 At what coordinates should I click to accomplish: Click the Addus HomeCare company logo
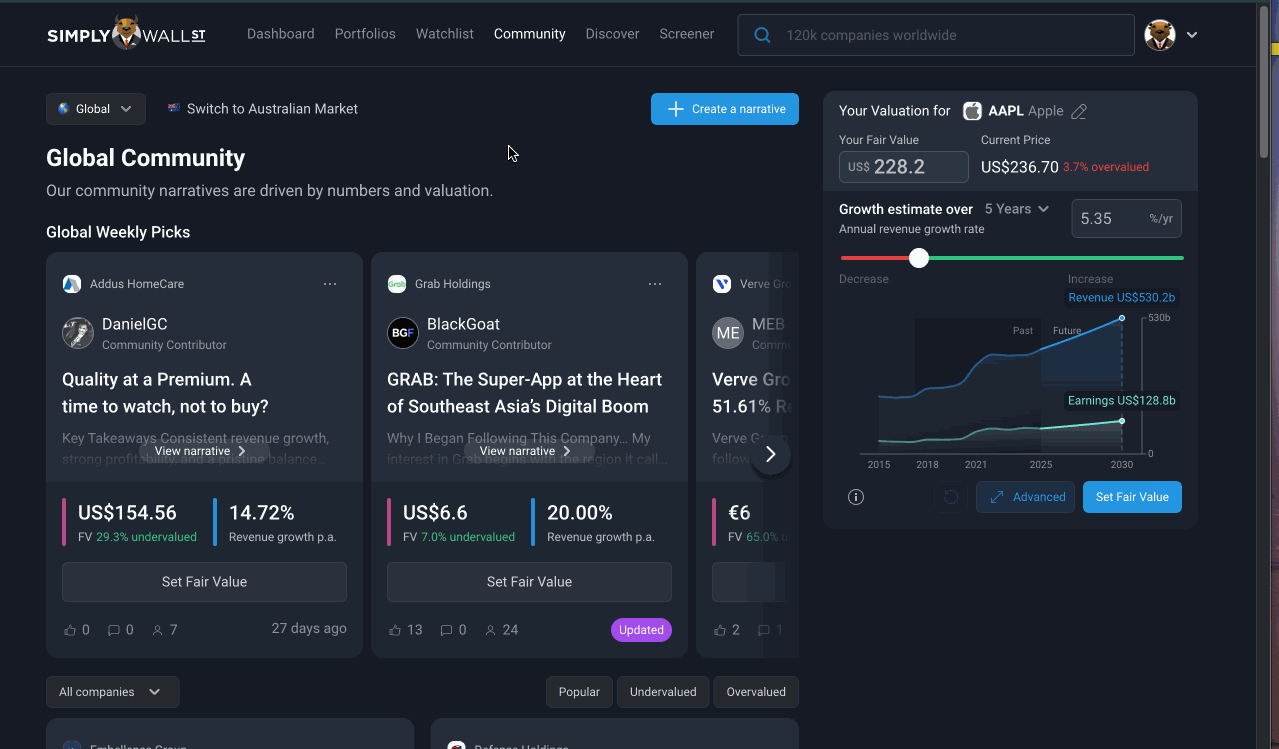click(x=71, y=284)
